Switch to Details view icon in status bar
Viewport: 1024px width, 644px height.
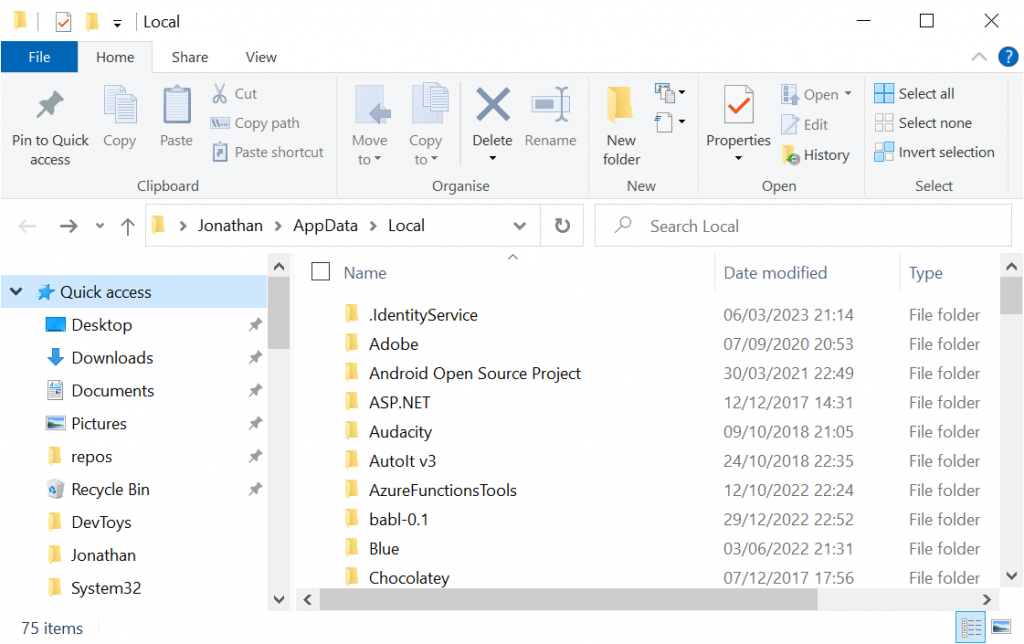click(970, 628)
